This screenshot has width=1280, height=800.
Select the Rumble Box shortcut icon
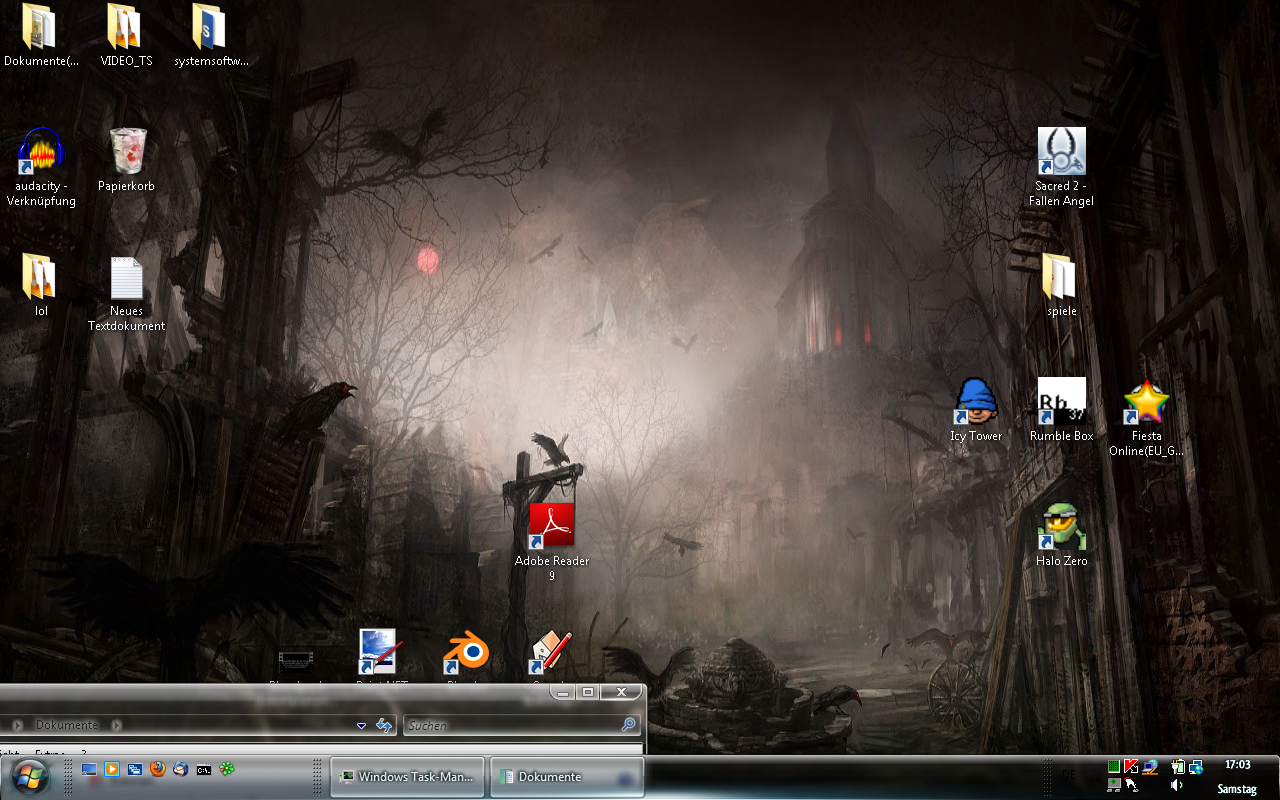click(1061, 401)
